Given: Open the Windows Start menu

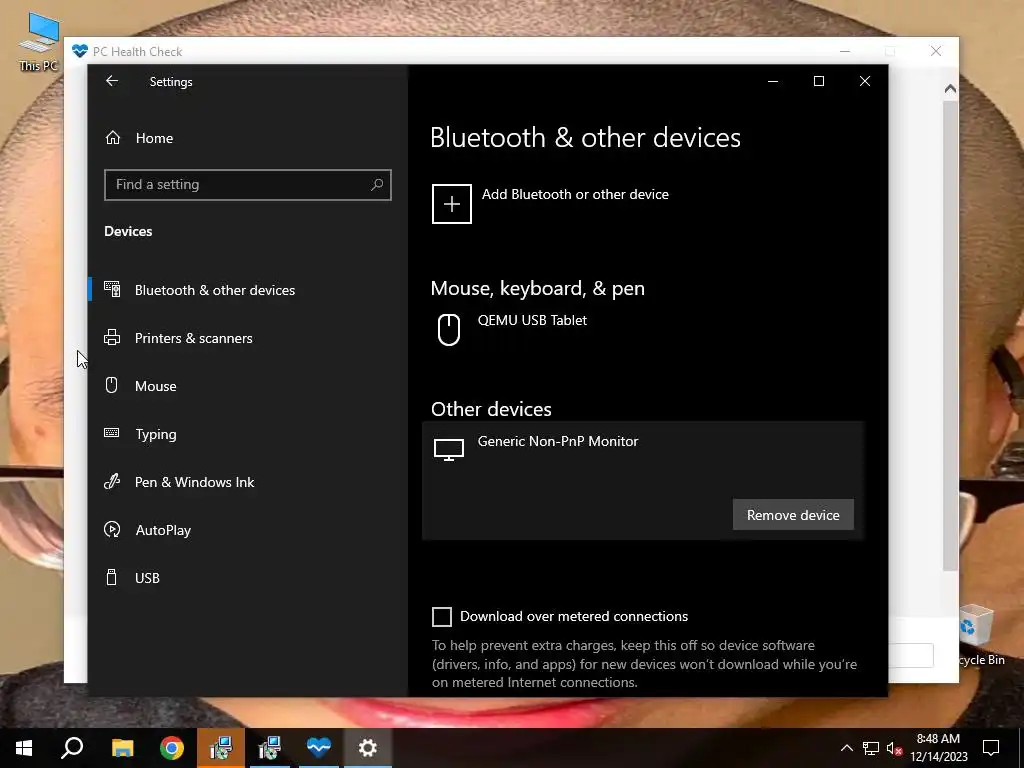Looking at the screenshot, I should [24, 748].
